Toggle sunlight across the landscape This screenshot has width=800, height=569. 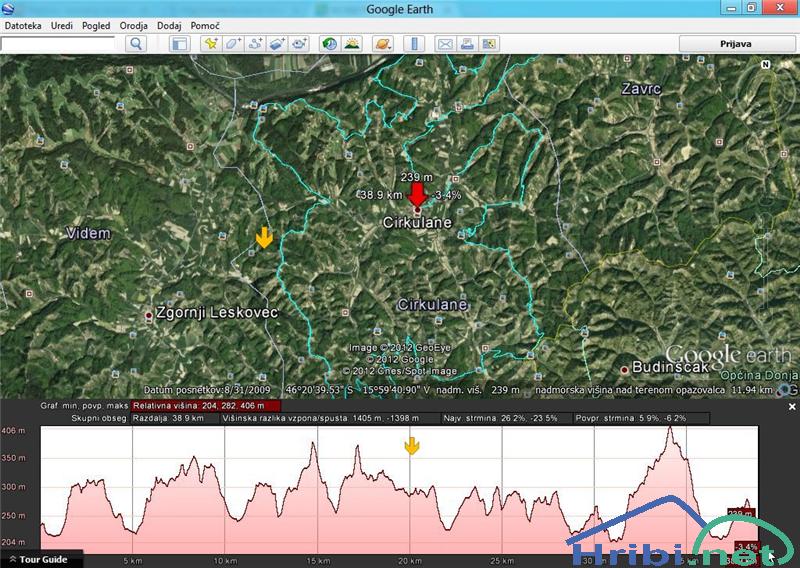pos(352,44)
